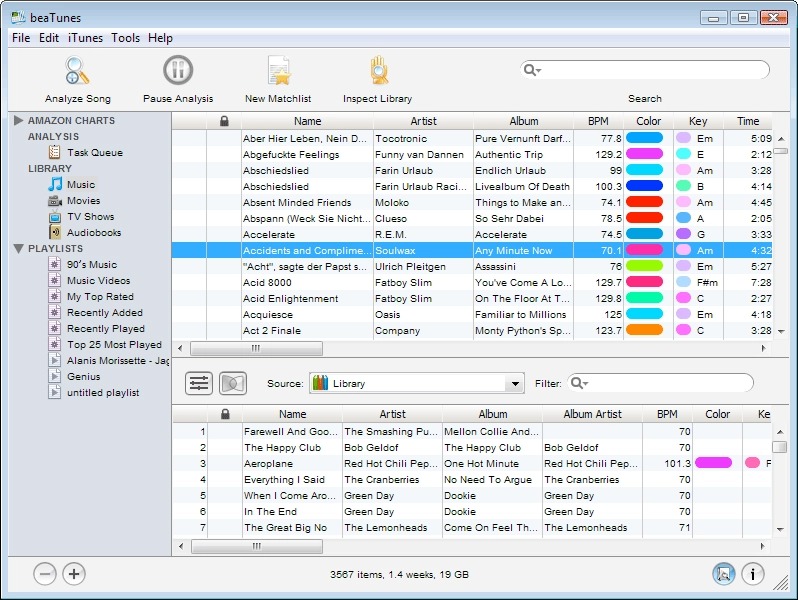Viewport: 798px width, 600px height.
Task: Click the minus button in status bar
Action: 45,574
